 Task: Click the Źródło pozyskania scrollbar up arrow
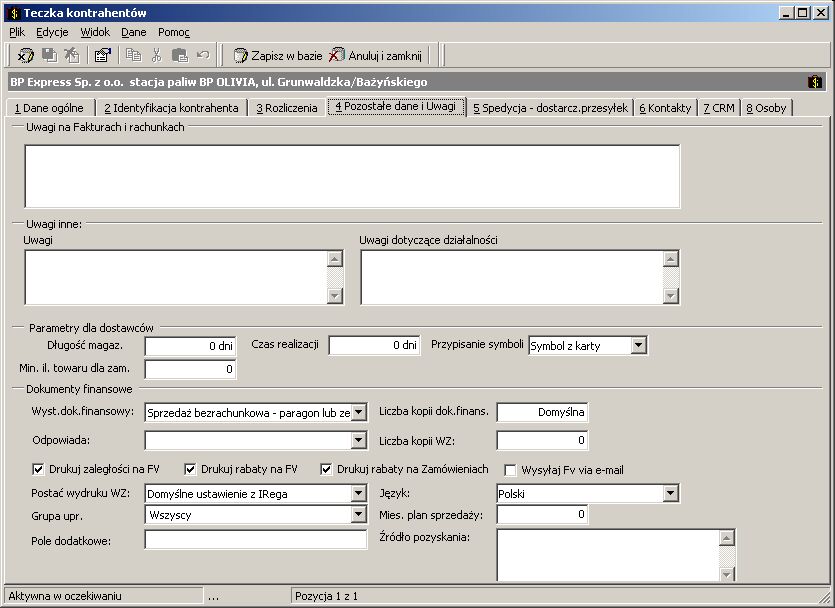pyautogui.click(x=727, y=538)
